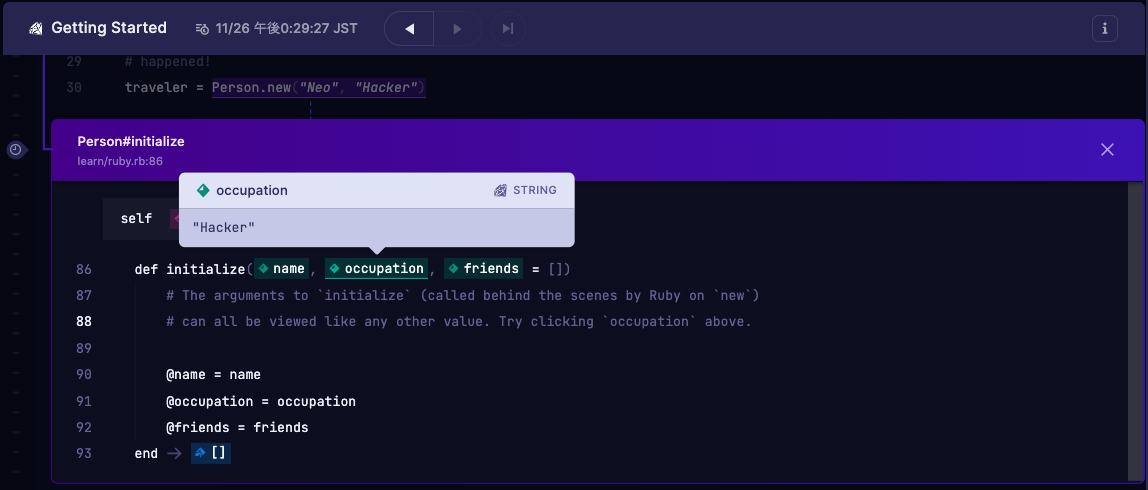1148x490 pixels.
Task: Click line number 88
Action: click(x=83, y=322)
